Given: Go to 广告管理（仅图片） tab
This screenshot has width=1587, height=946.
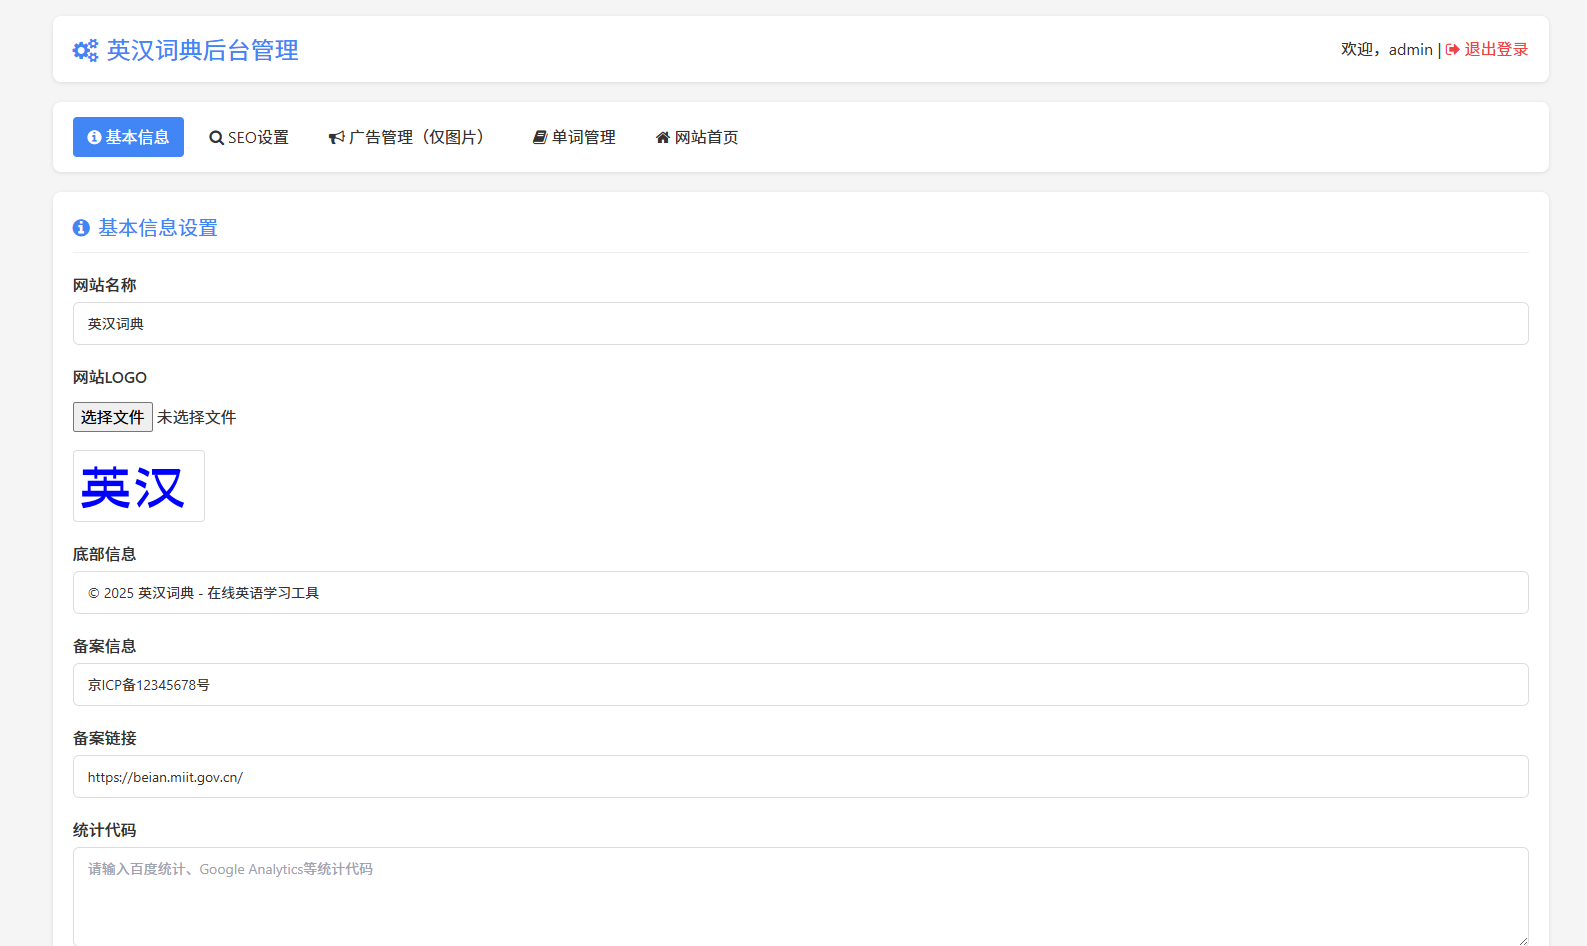Looking at the screenshot, I should pyautogui.click(x=410, y=138).
